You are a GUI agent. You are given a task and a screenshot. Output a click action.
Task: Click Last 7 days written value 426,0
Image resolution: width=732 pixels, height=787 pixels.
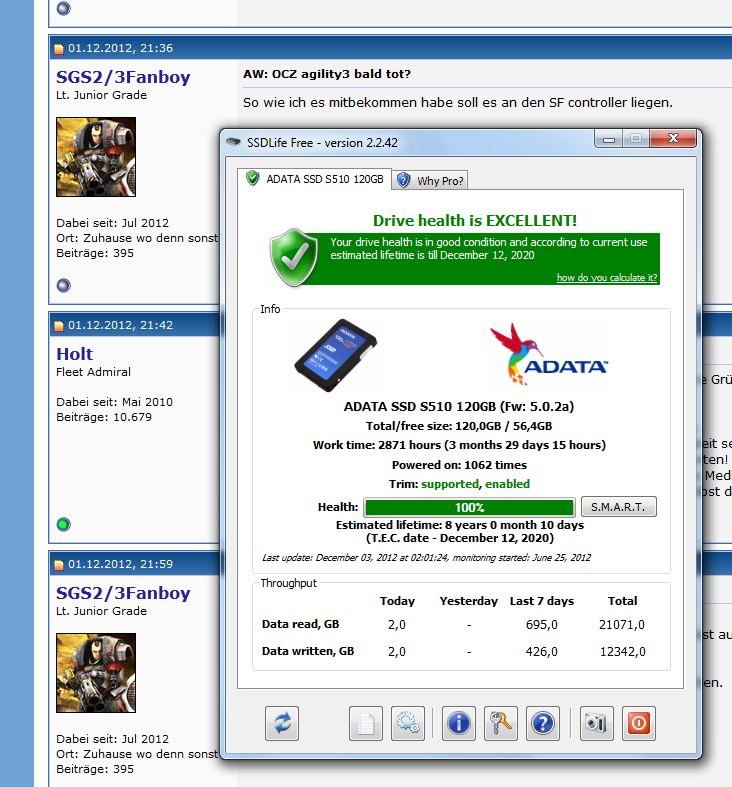542,652
